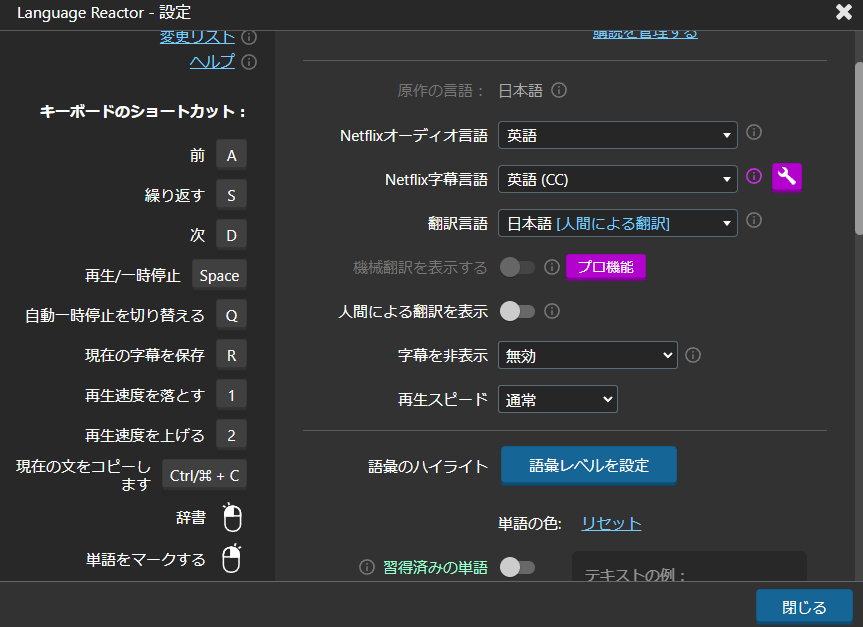This screenshot has width=863, height=627.
Task: Click info icon beside 原作の言語 日本語
Action: 560,90
